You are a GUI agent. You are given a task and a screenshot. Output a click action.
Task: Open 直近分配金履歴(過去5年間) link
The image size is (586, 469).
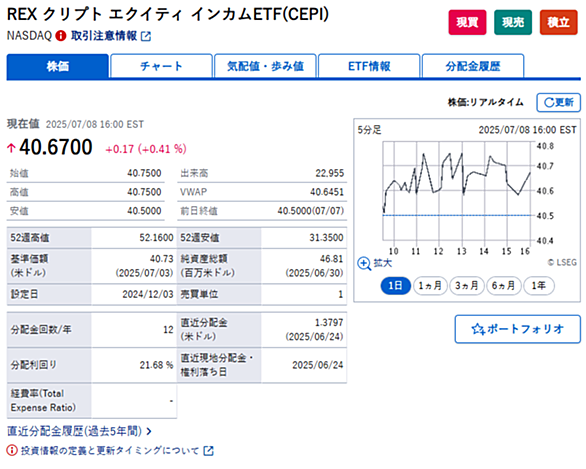(x=74, y=431)
